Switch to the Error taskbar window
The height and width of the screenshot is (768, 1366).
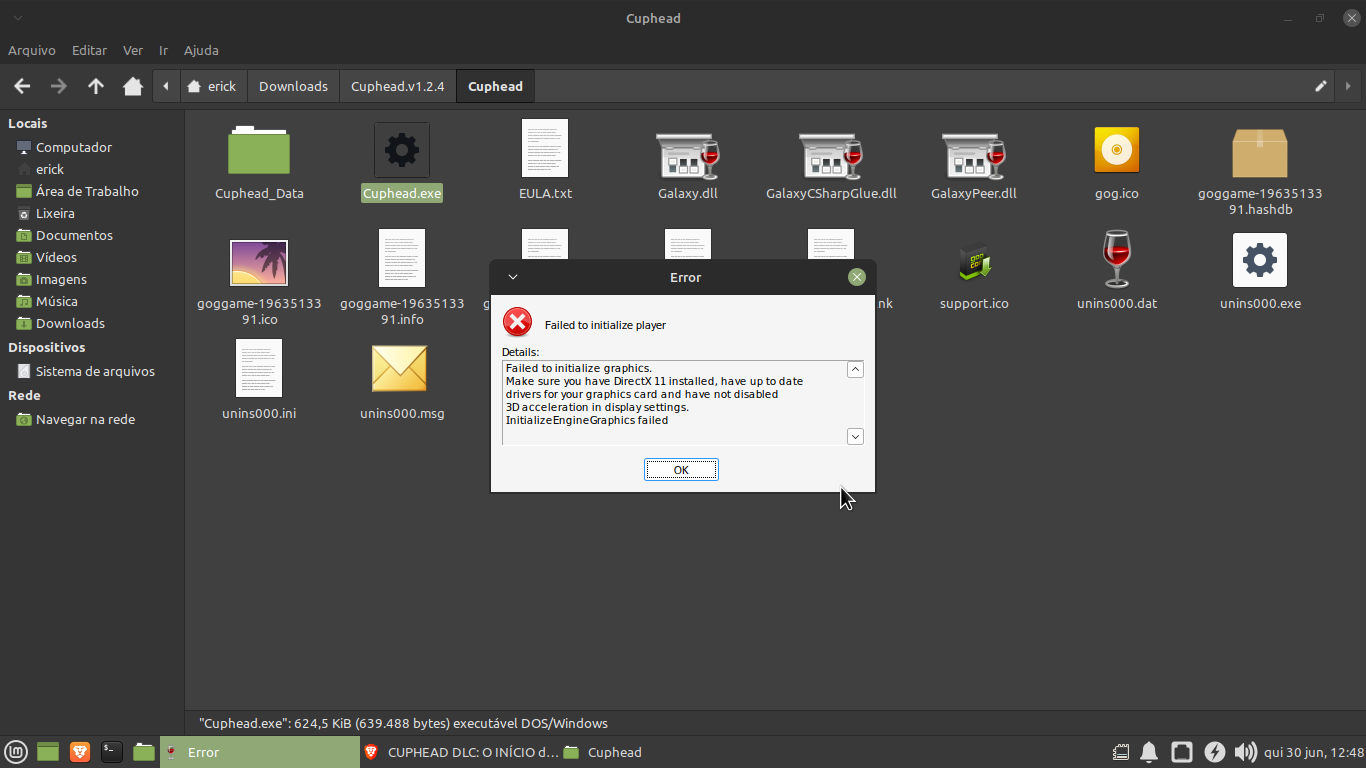[x=260, y=752]
